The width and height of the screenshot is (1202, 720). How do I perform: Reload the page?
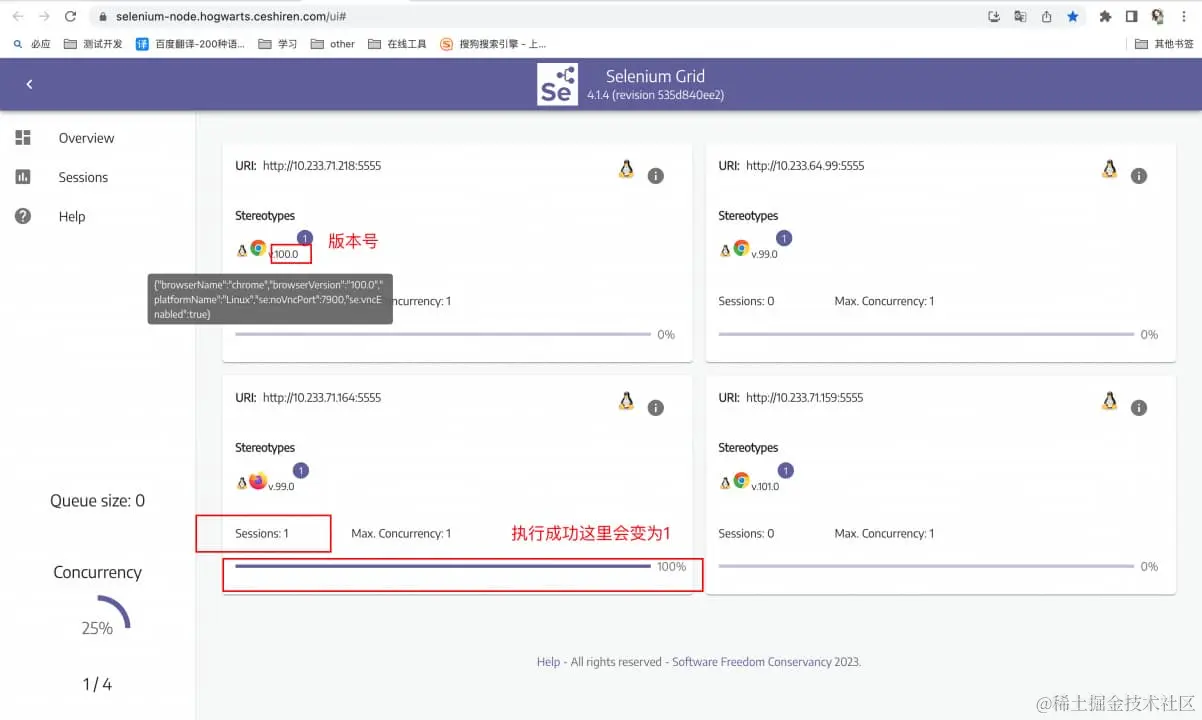(70, 16)
